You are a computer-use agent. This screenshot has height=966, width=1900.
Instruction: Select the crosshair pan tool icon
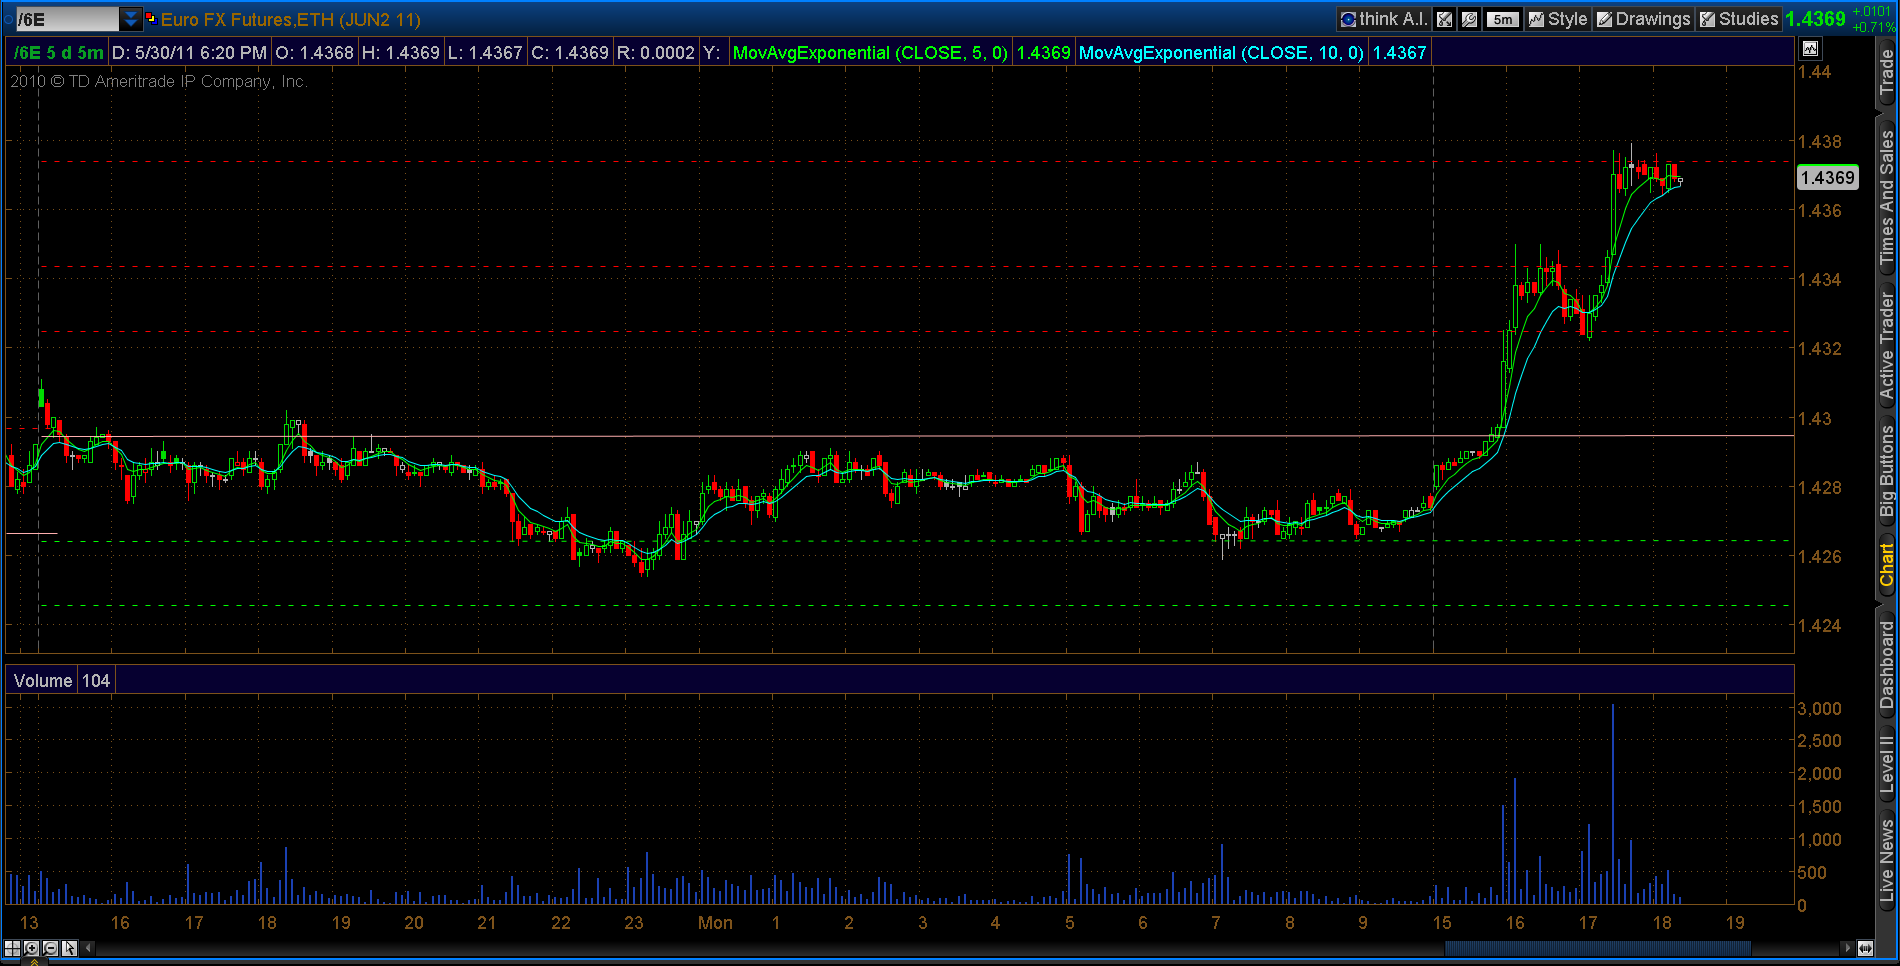coord(12,948)
